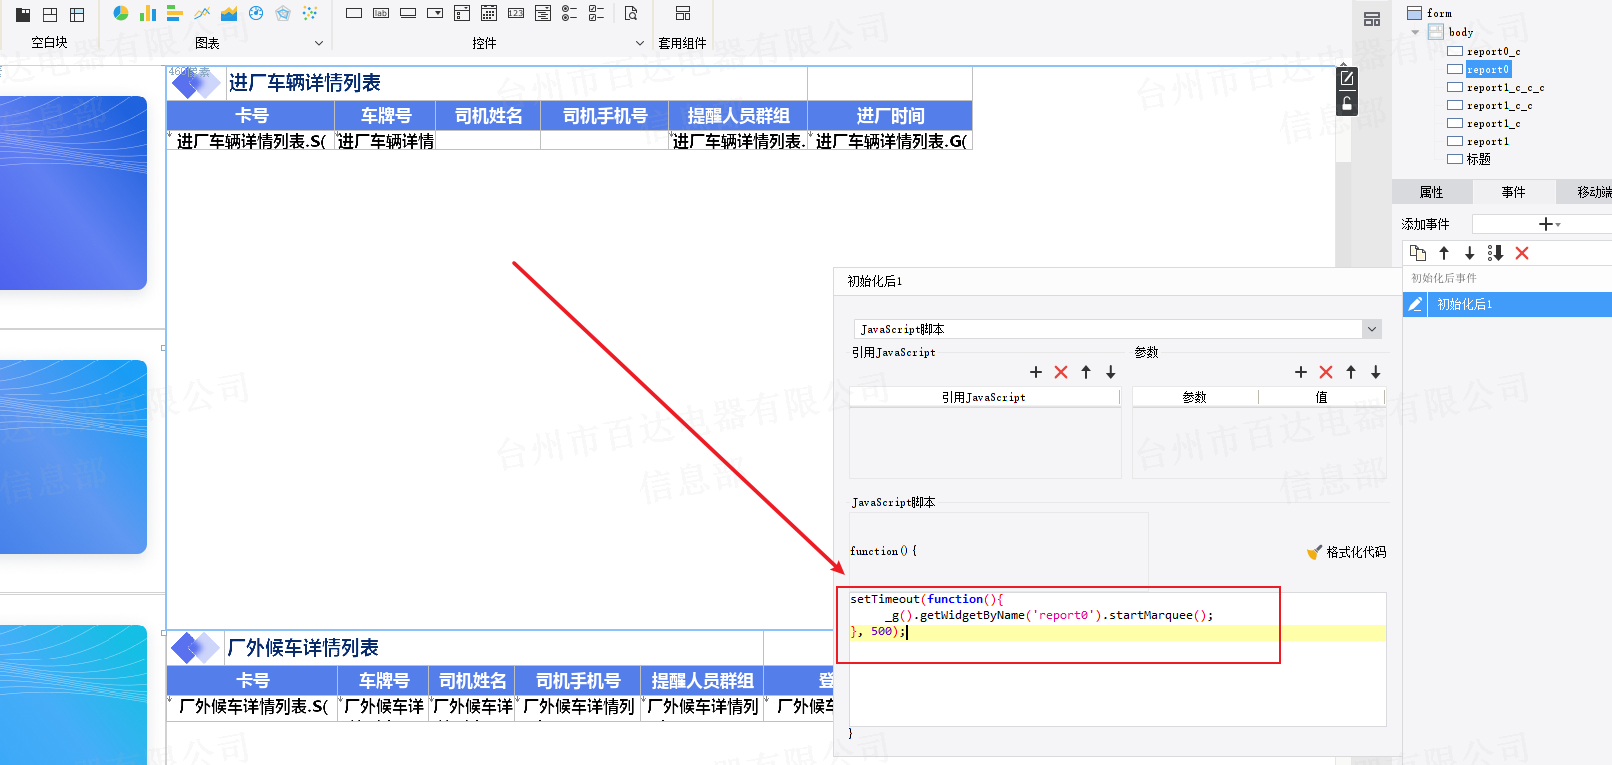Insert a radar chart from toolbar
Screen dimensions: 1612x765
tap(283, 13)
